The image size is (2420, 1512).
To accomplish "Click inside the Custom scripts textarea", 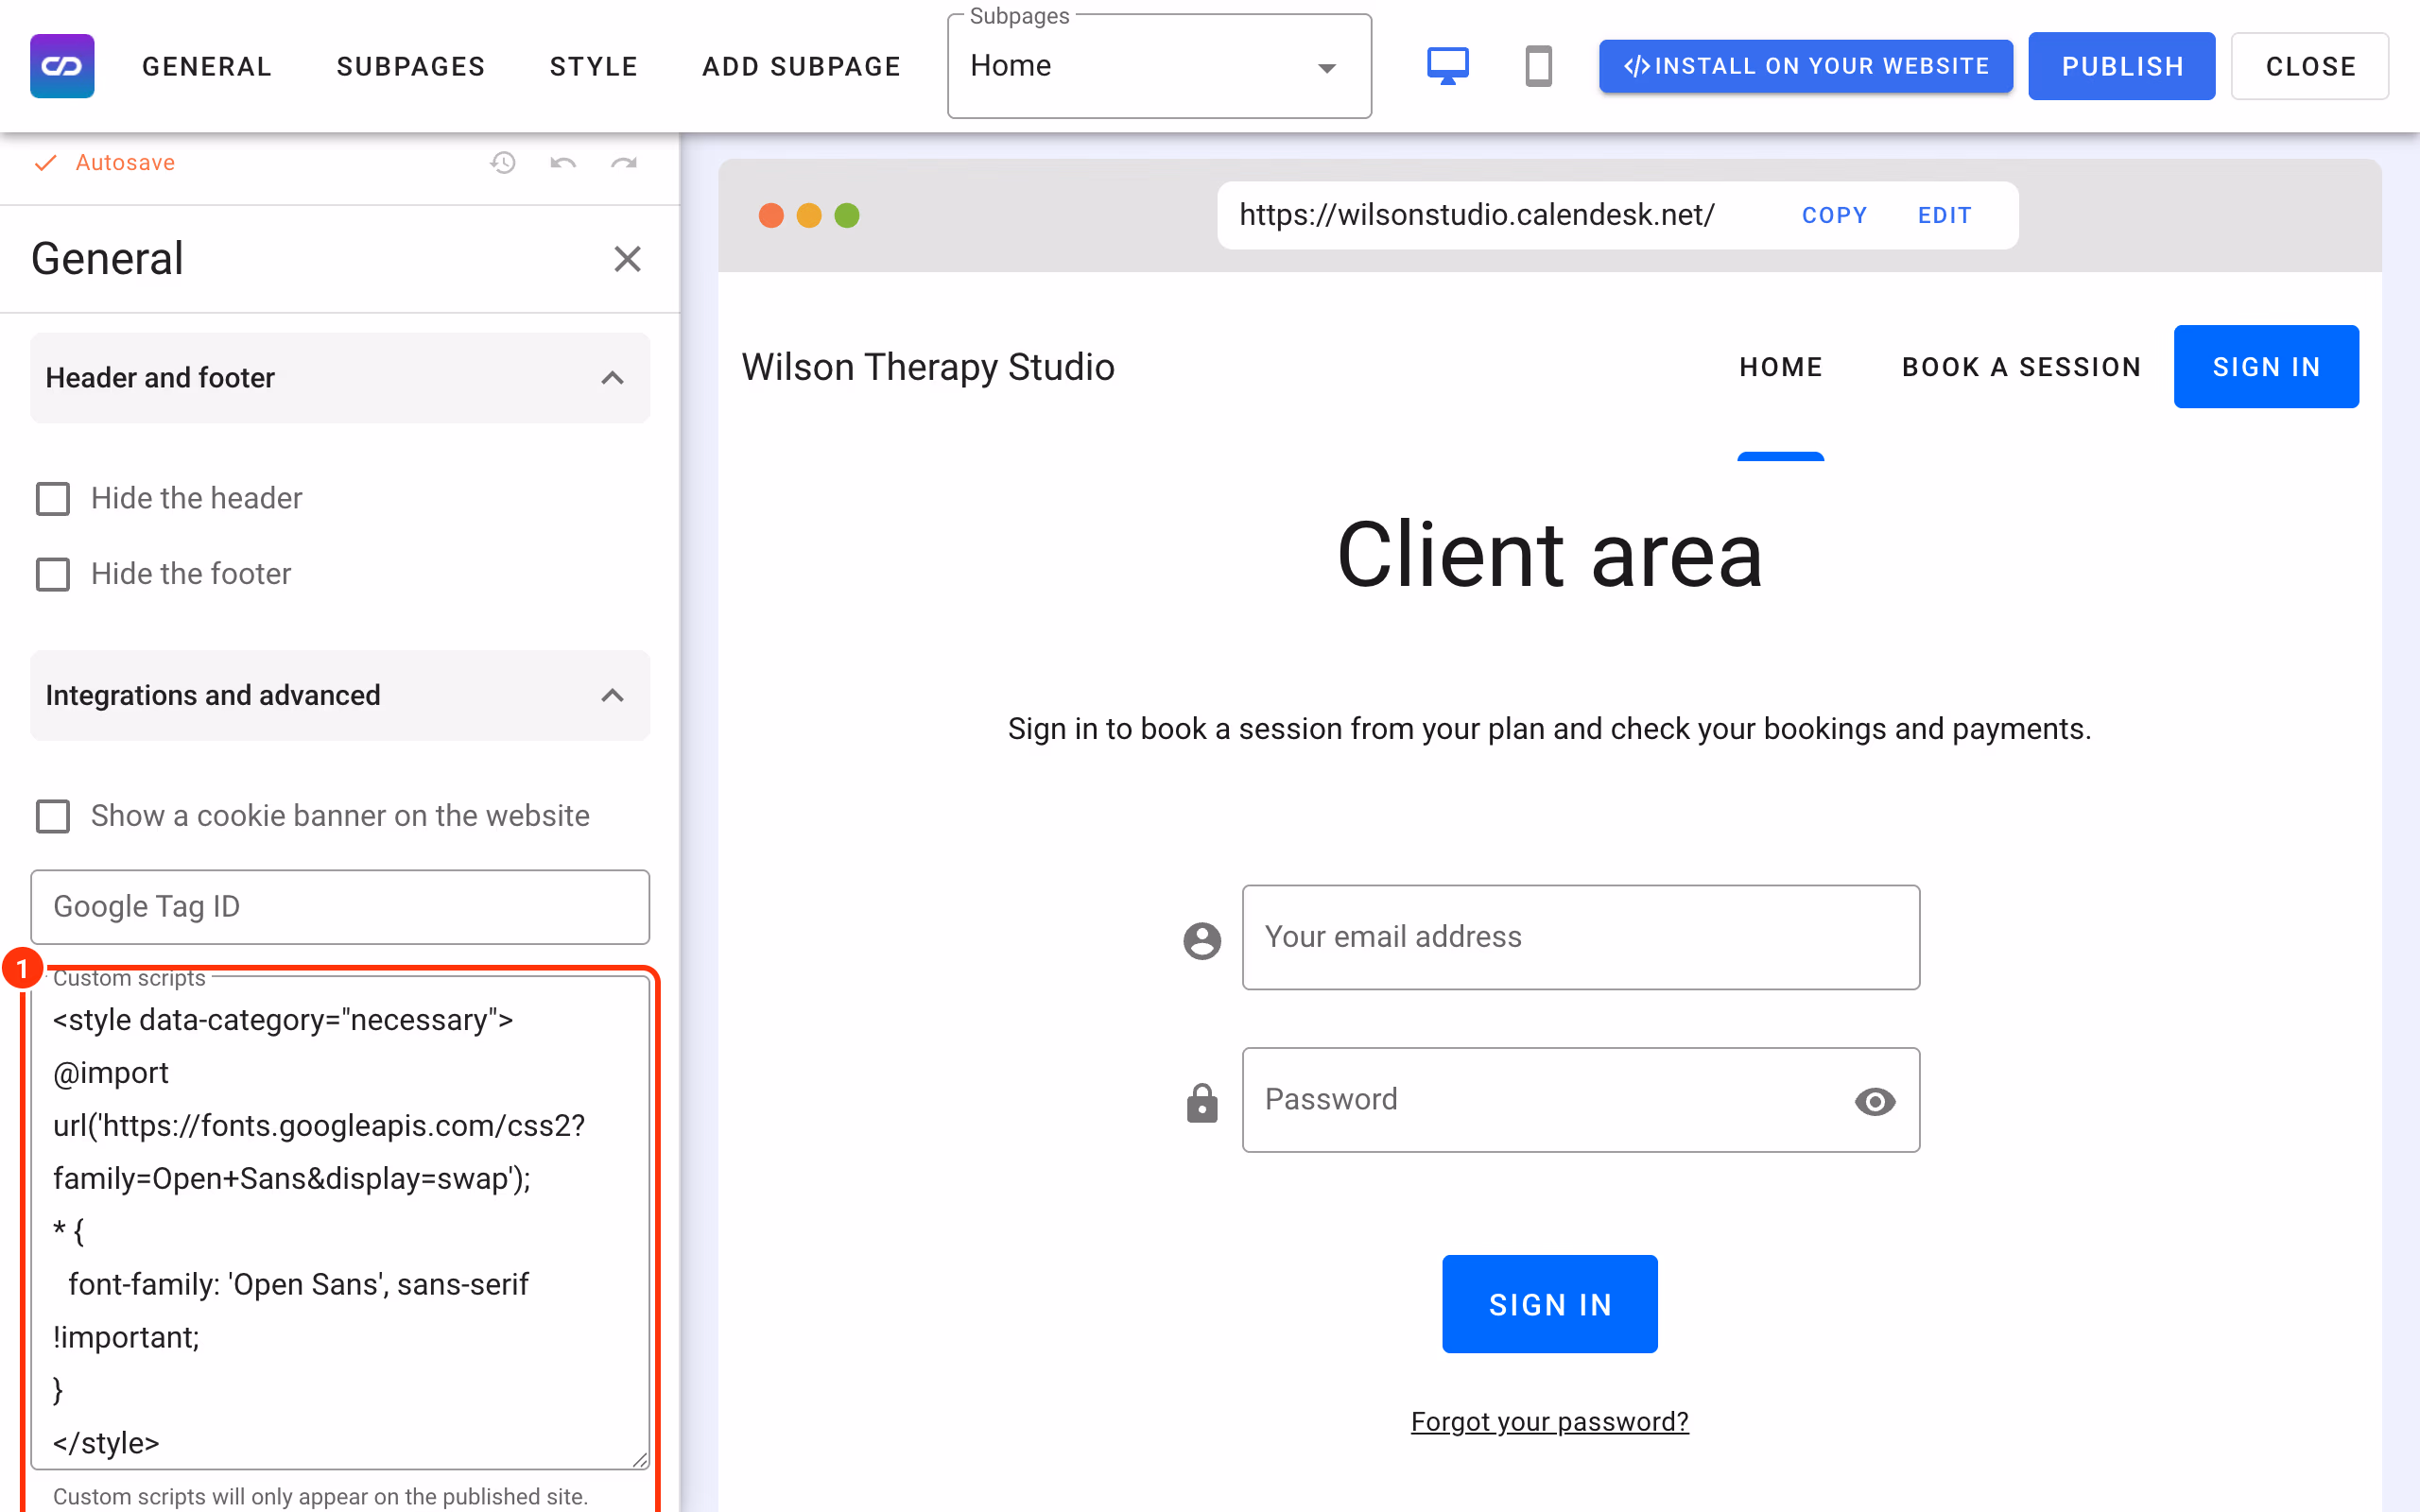I will point(340,1225).
